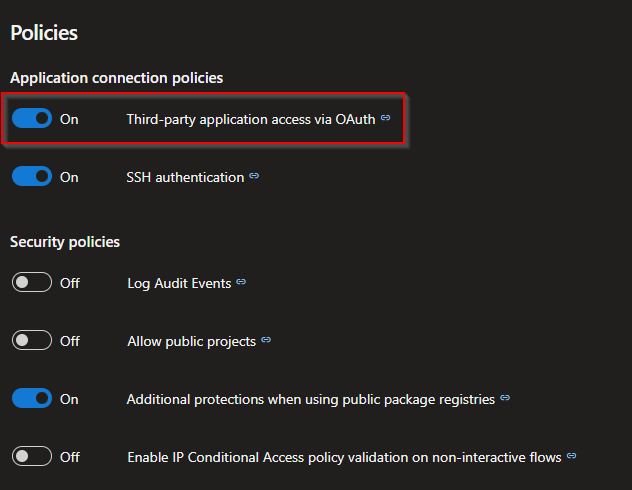The width and height of the screenshot is (632, 490).
Task: Click link icon beside IP Conditional Access policy
Action: click(571, 456)
